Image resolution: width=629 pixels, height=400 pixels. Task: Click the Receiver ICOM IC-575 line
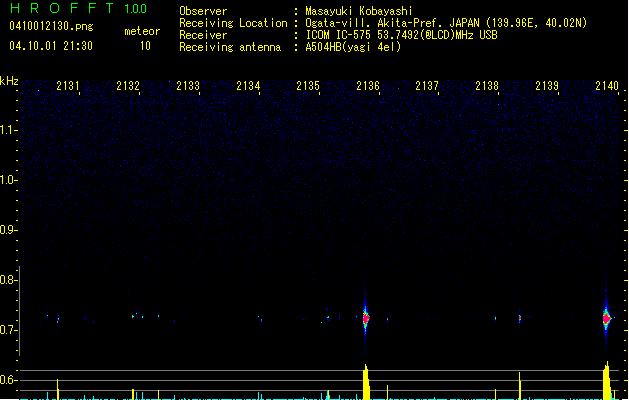(401, 35)
